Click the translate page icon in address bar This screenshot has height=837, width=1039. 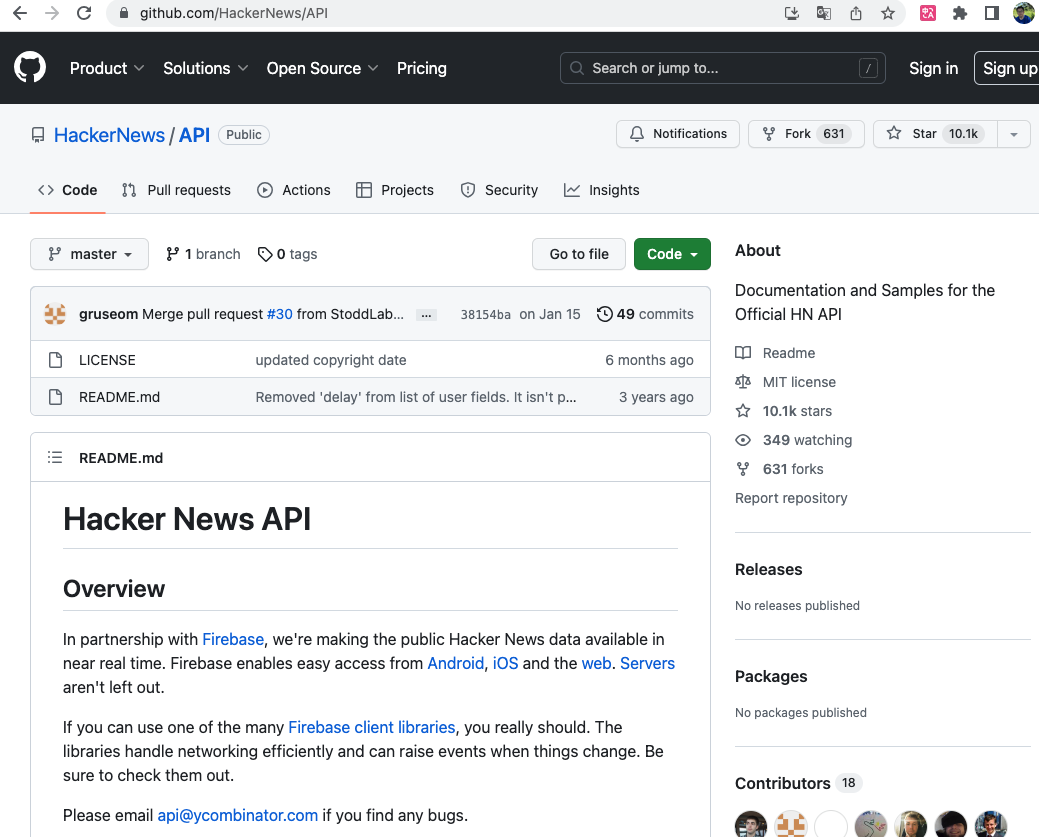click(824, 13)
